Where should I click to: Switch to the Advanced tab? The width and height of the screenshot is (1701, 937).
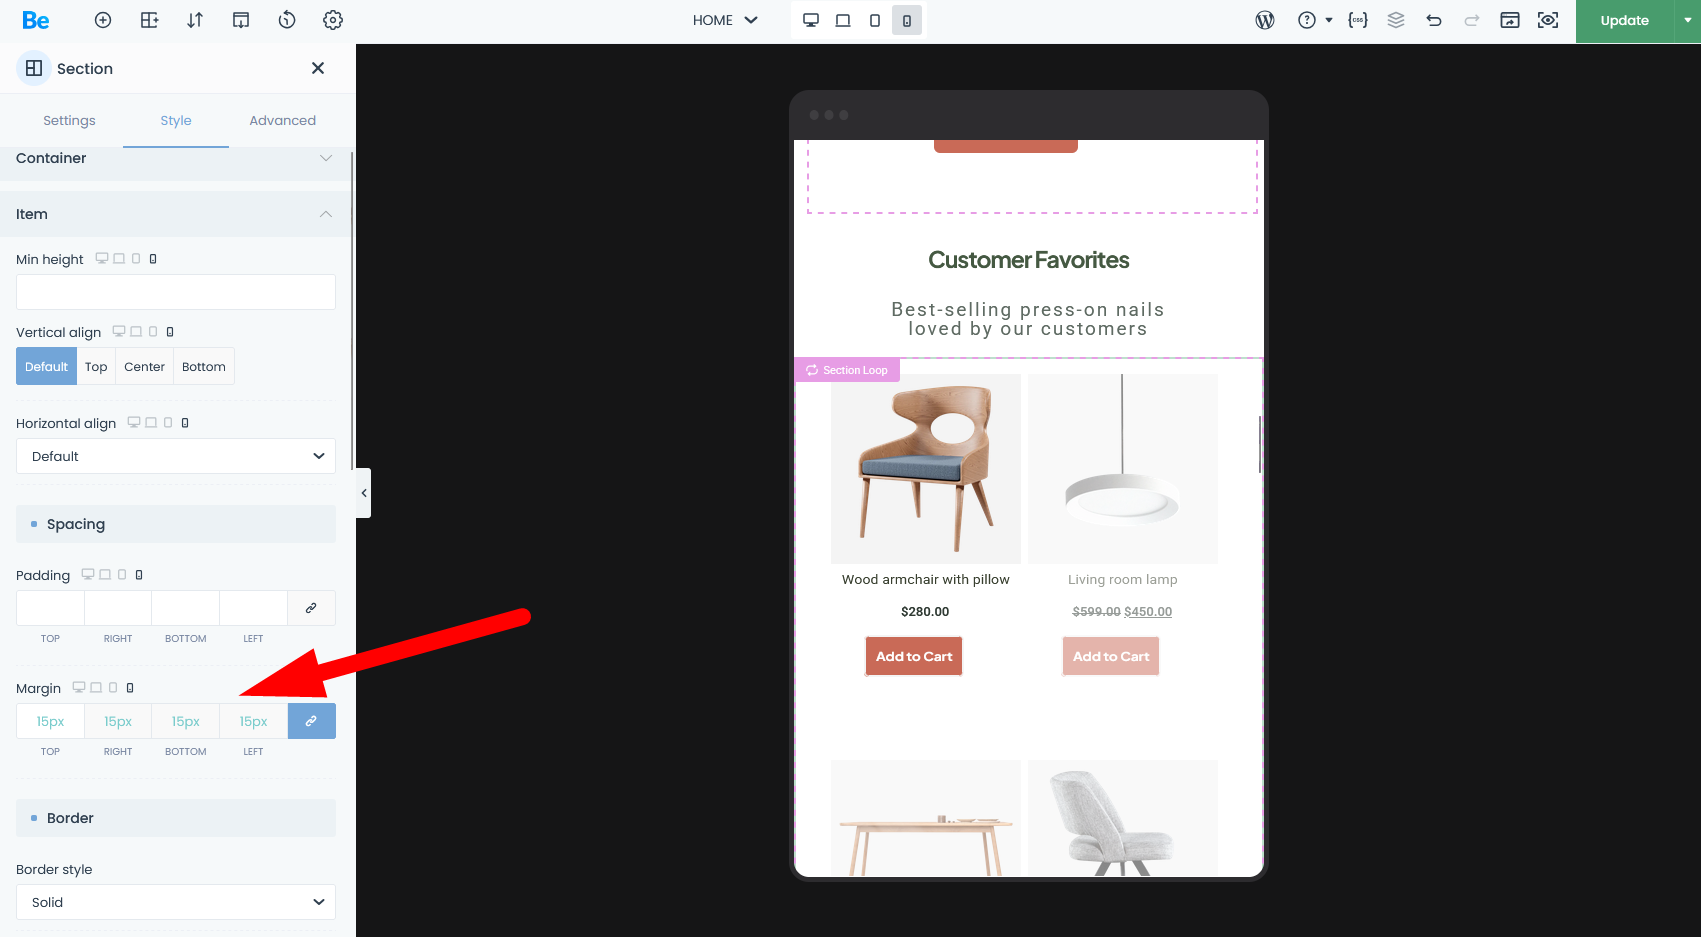pos(282,120)
